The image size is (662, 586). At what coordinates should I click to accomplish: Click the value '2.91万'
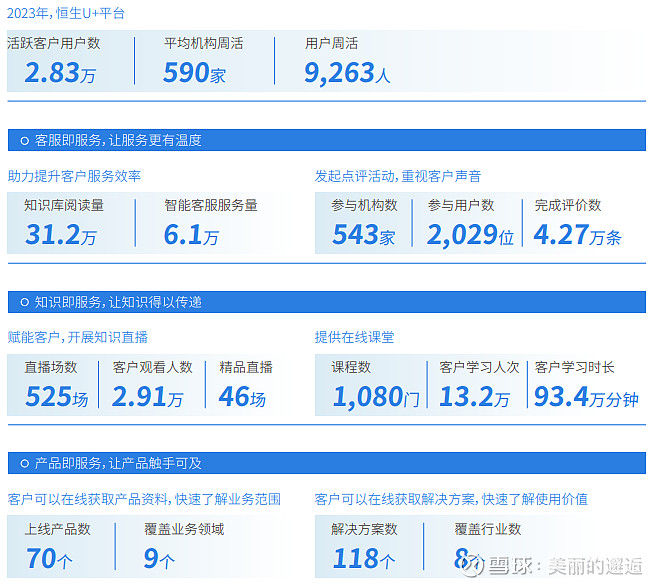(x=147, y=396)
